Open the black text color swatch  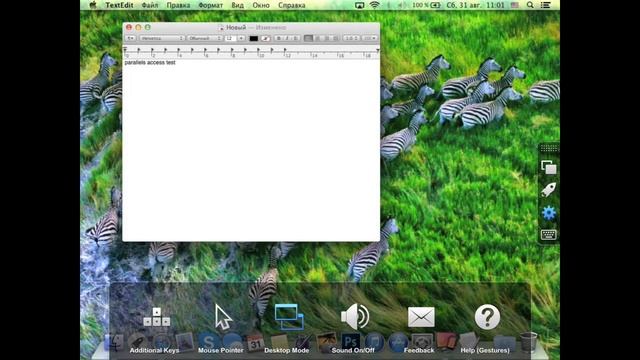253,38
